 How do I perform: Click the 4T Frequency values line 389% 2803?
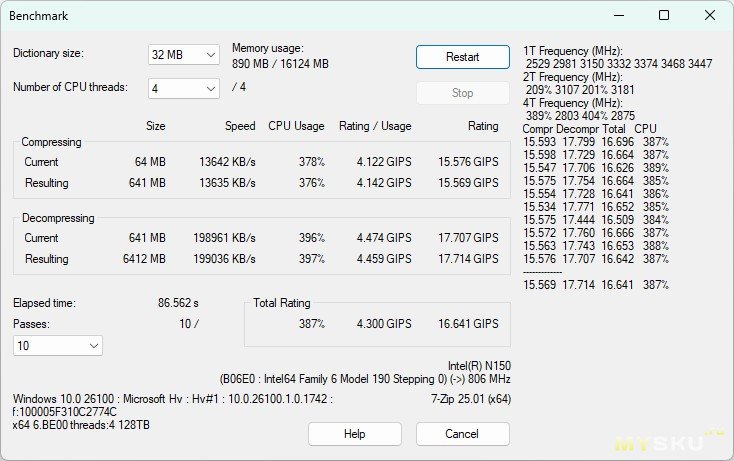coord(580,116)
